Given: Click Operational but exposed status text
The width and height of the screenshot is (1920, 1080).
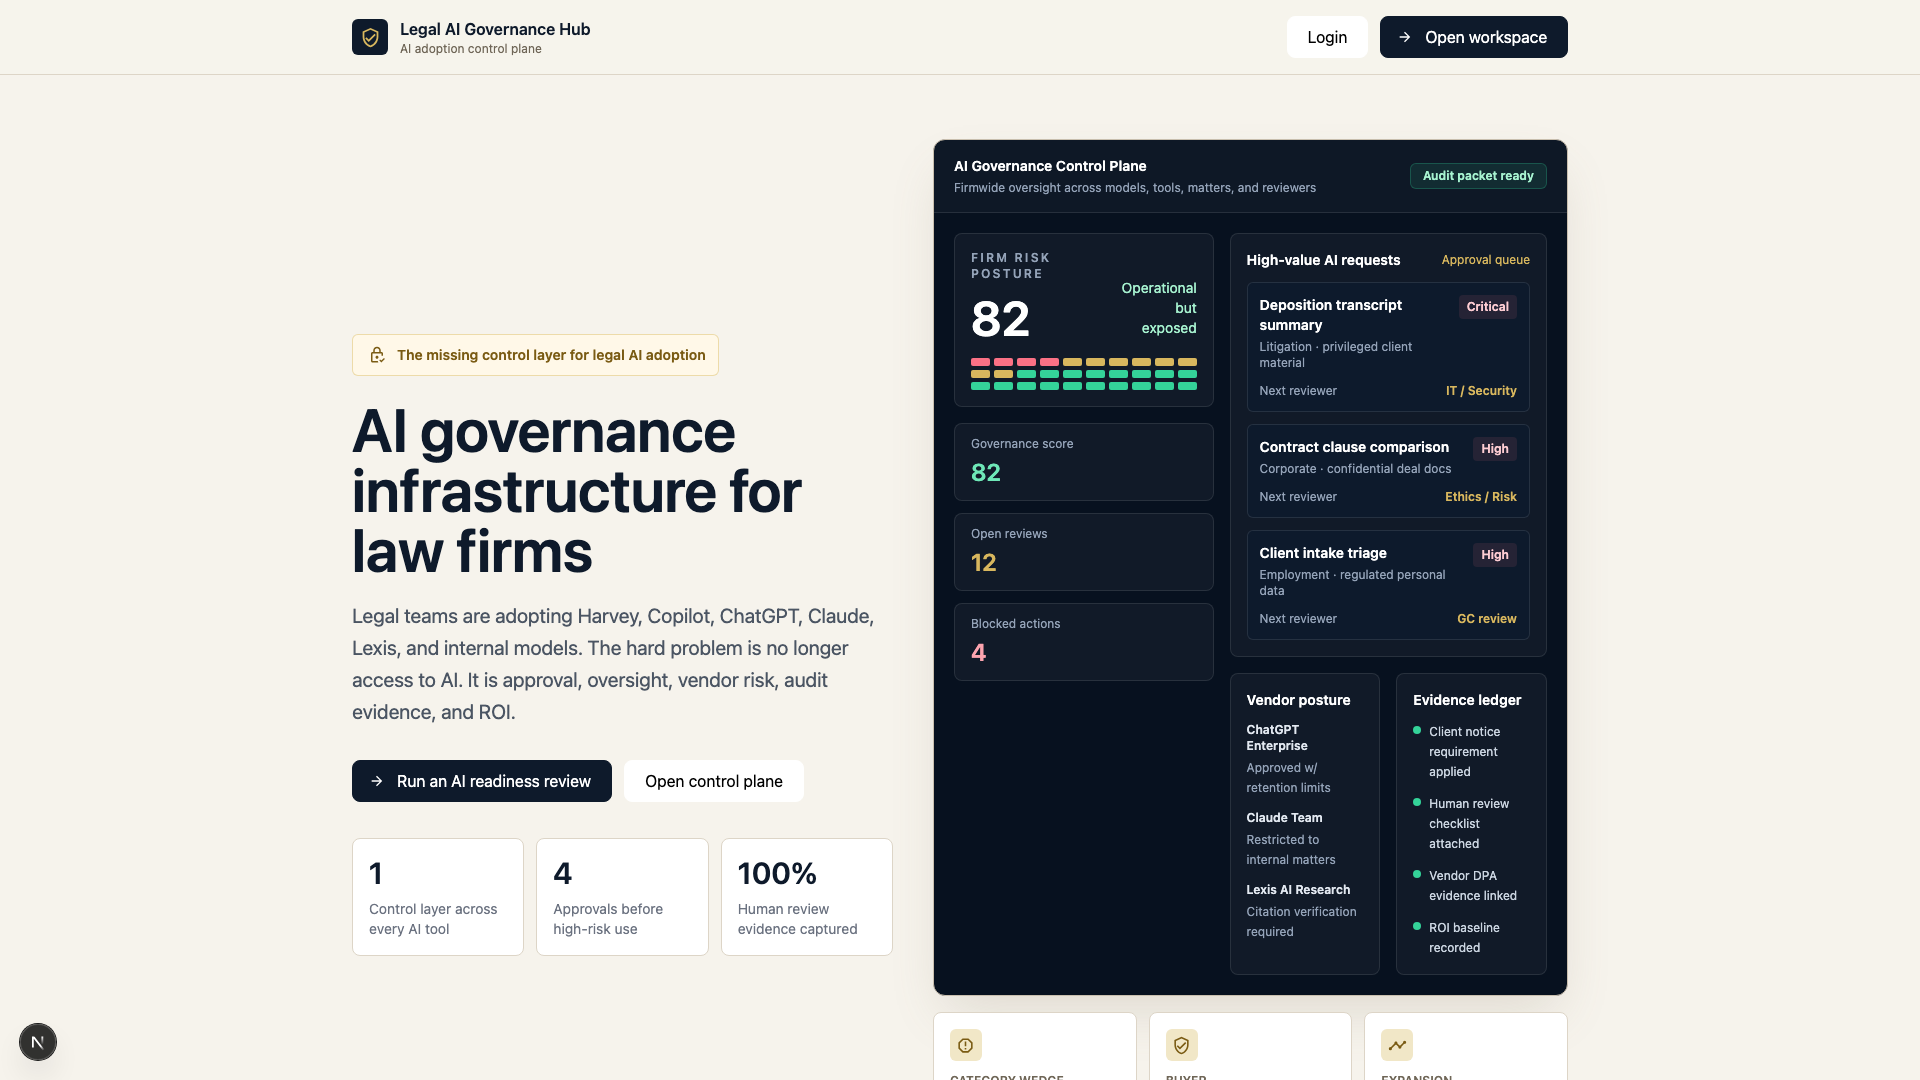Looking at the screenshot, I should pyautogui.click(x=1158, y=308).
